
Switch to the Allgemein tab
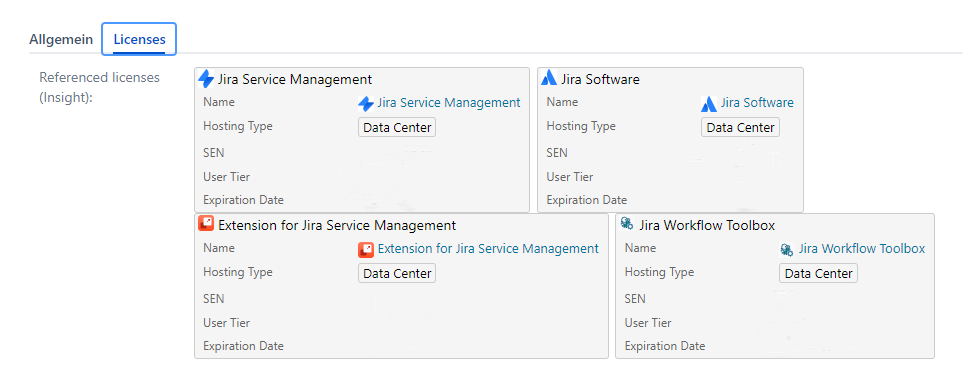tap(61, 39)
